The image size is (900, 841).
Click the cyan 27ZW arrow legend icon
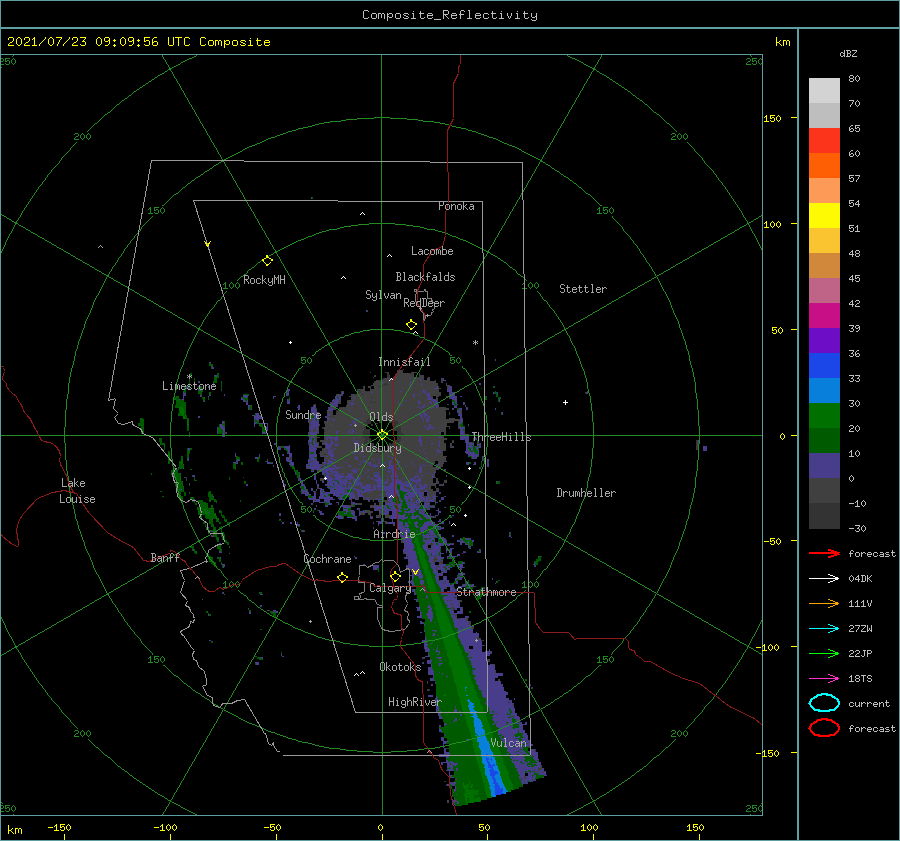point(824,629)
